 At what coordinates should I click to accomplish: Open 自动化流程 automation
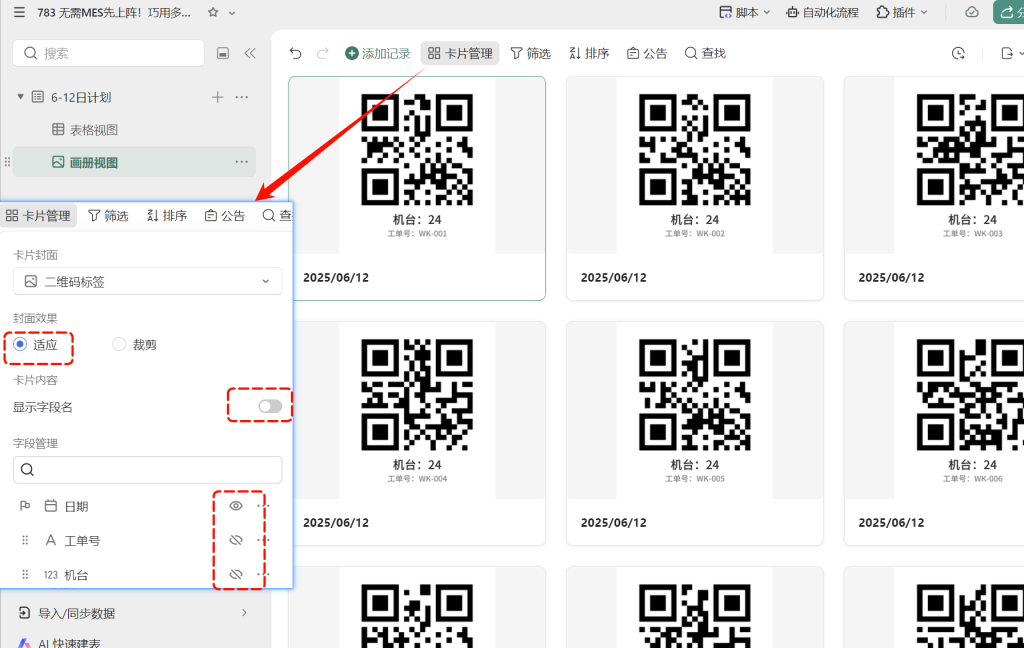tap(822, 12)
